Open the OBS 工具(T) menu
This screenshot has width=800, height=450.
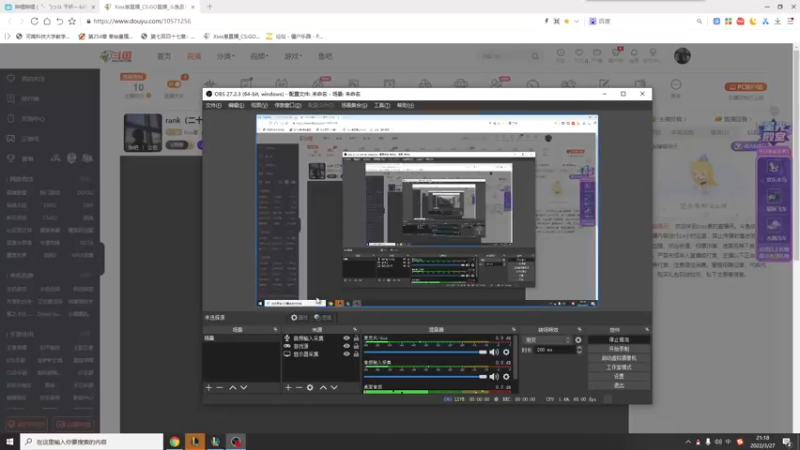[x=382, y=106]
